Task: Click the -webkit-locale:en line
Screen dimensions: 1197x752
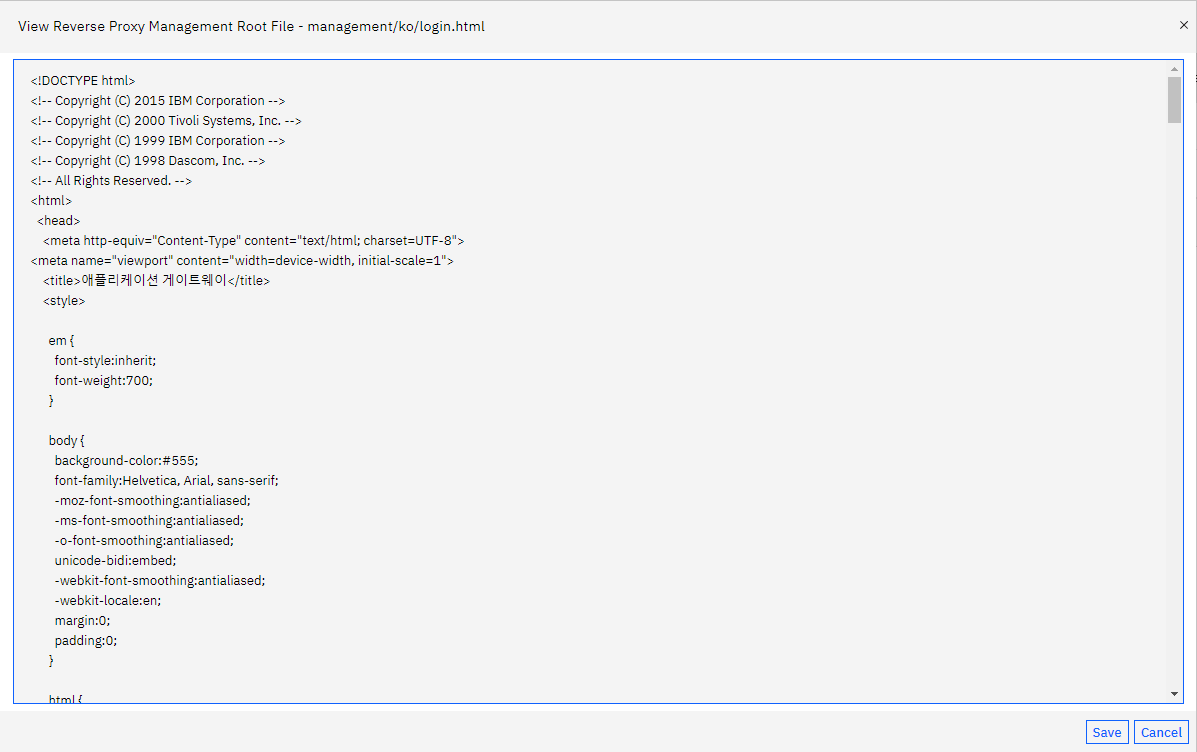Action: tap(108, 600)
